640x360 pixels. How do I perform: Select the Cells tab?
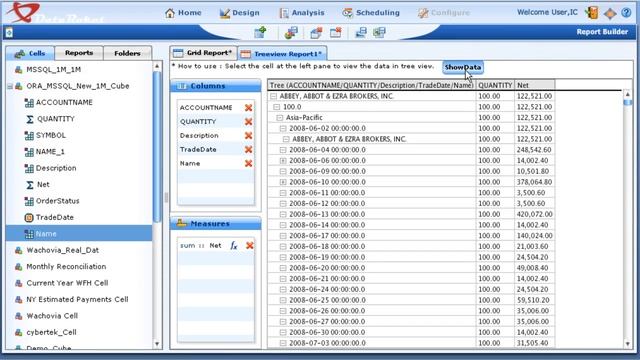(x=30, y=53)
